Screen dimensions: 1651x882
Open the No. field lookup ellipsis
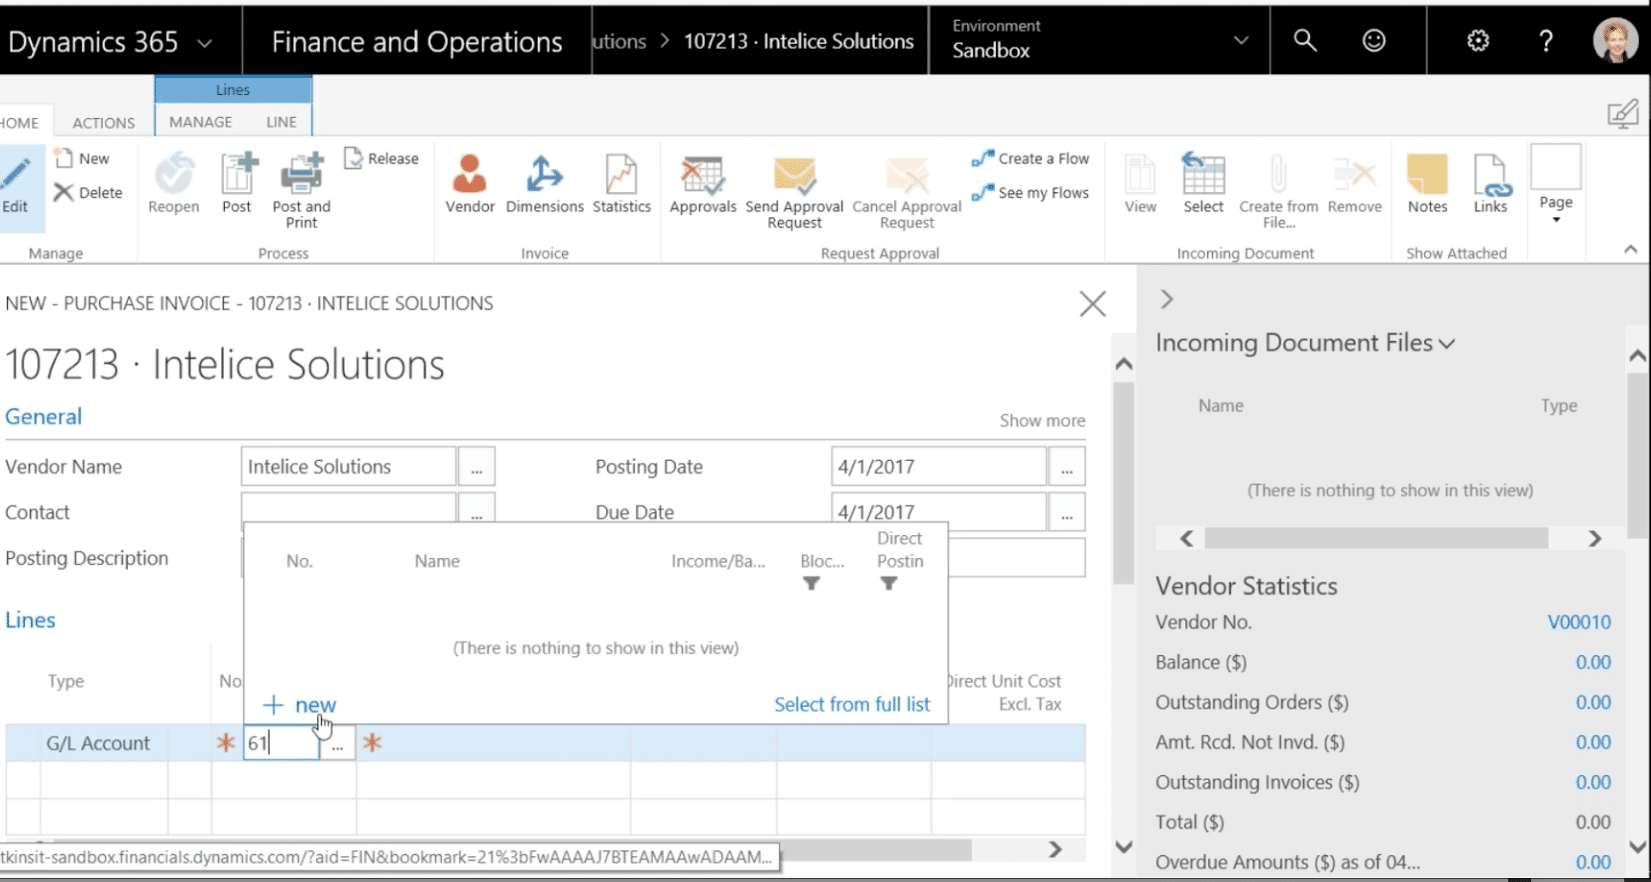[x=338, y=743]
